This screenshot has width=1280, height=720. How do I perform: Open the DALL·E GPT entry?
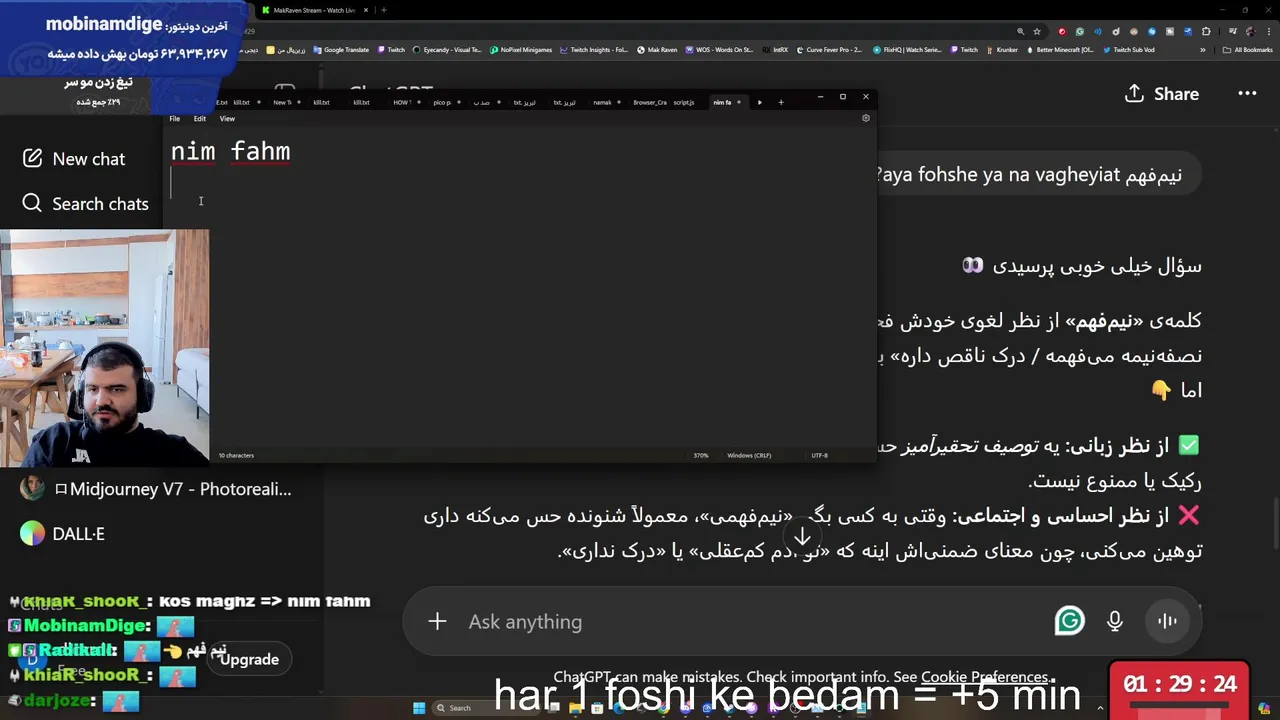63,534
